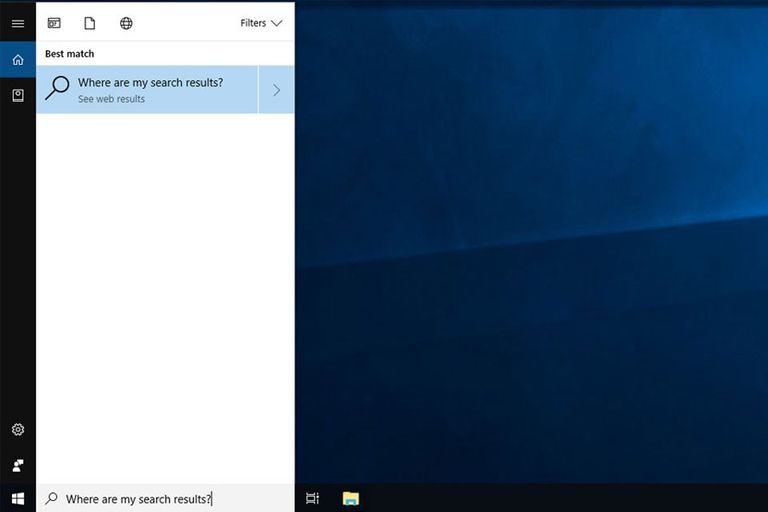
Task: Expand the Cortana hamburger menu
Action: click(18, 24)
